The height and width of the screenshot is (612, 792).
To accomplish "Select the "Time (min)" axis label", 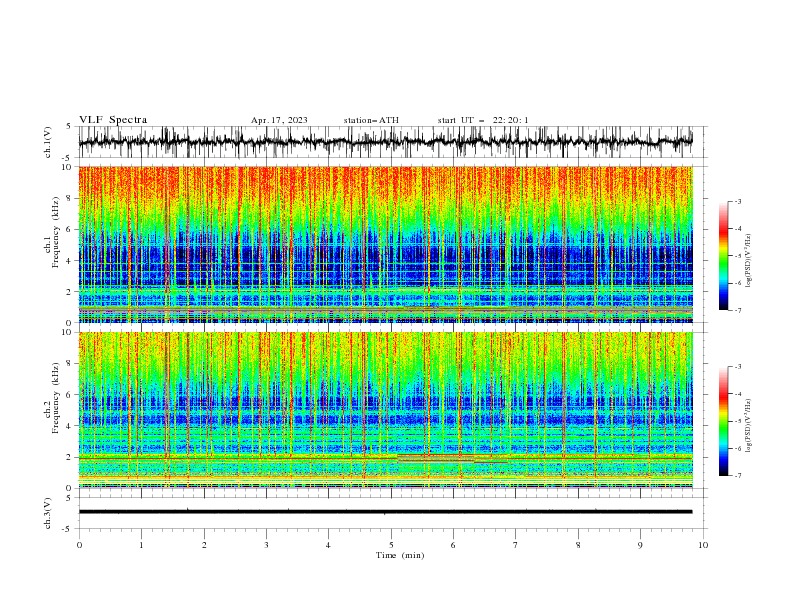I will 400,555.
